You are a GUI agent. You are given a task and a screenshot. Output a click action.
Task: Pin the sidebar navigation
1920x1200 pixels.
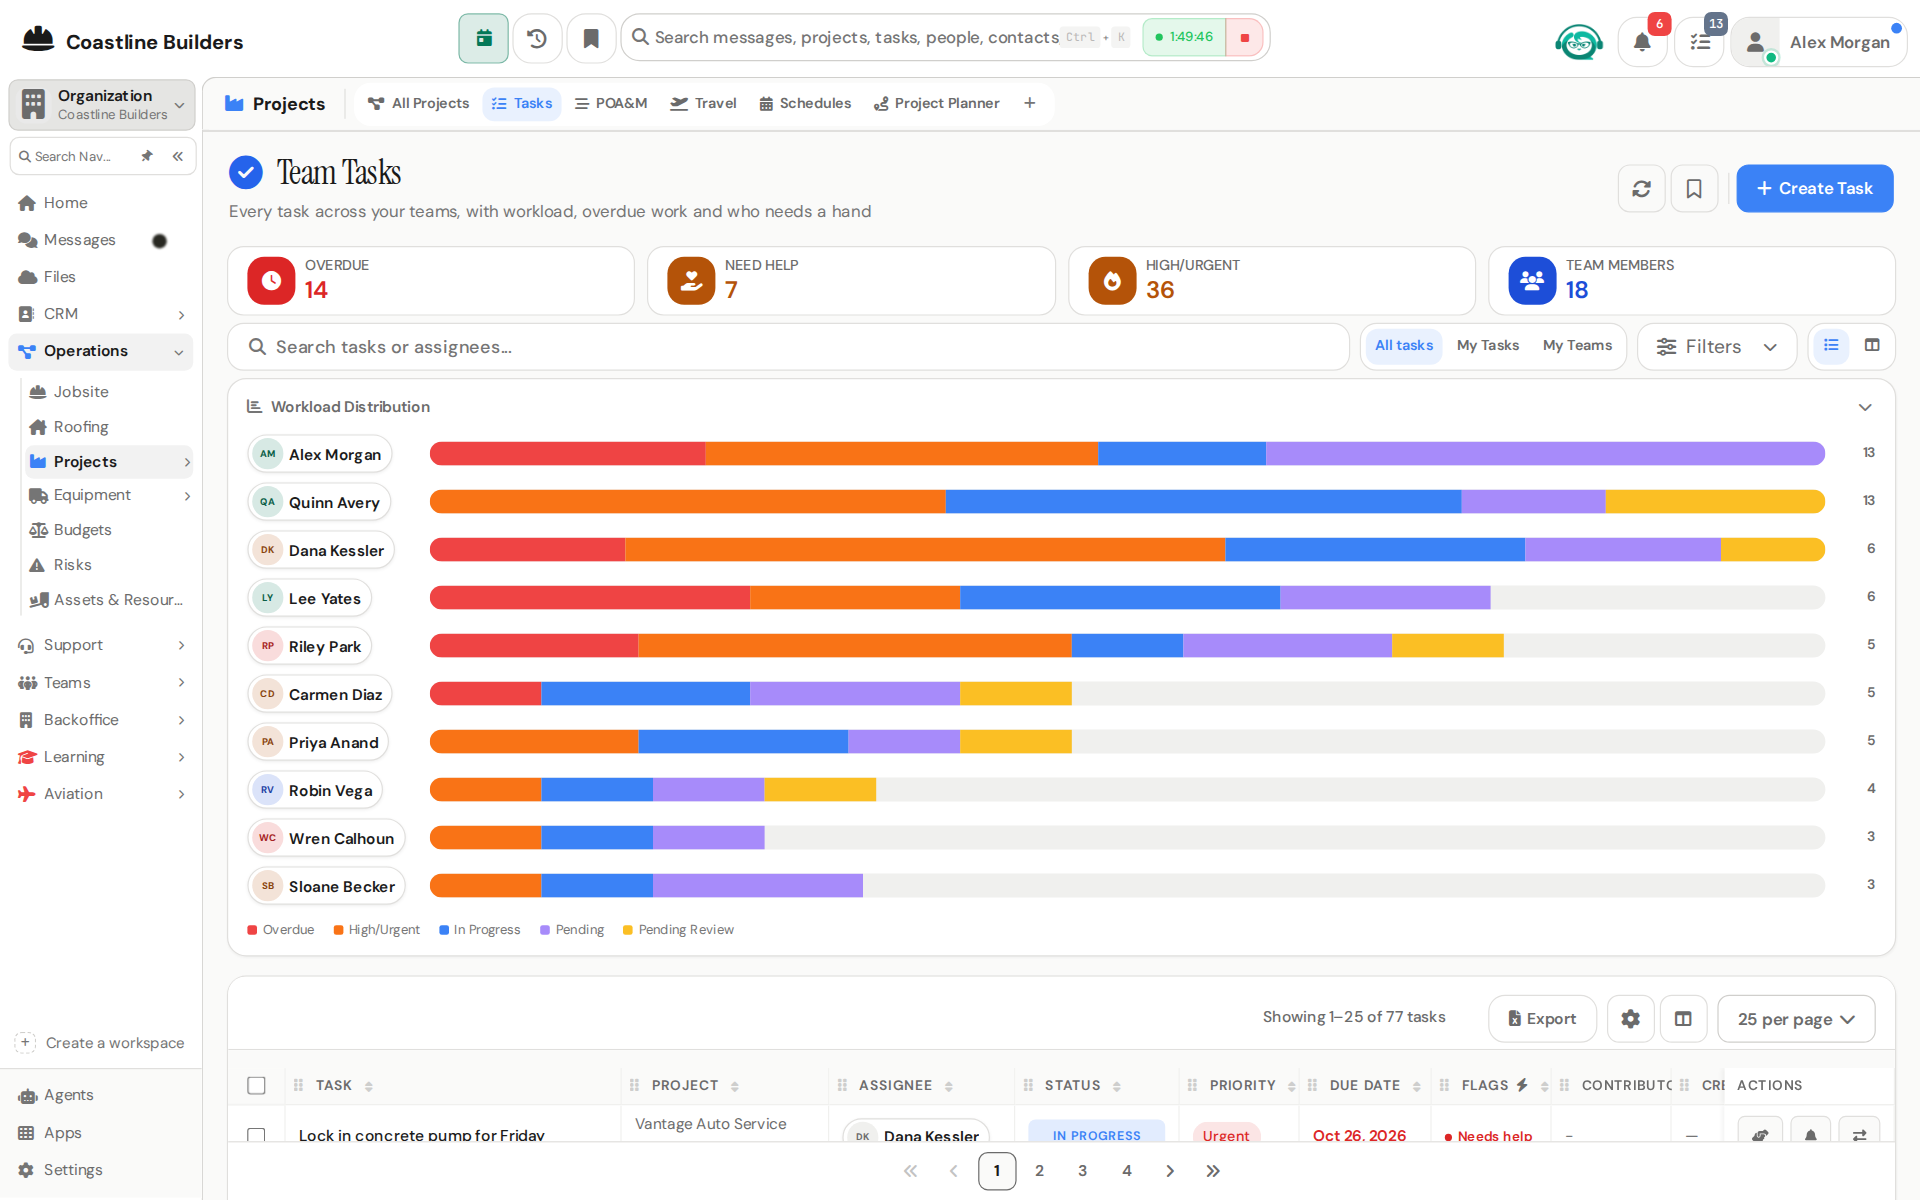[147, 156]
